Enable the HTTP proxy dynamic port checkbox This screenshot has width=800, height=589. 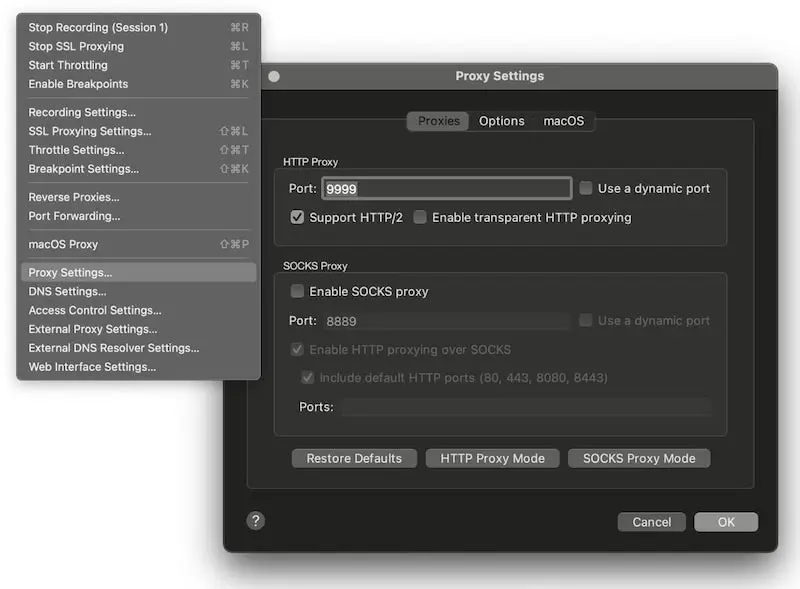[x=586, y=188]
